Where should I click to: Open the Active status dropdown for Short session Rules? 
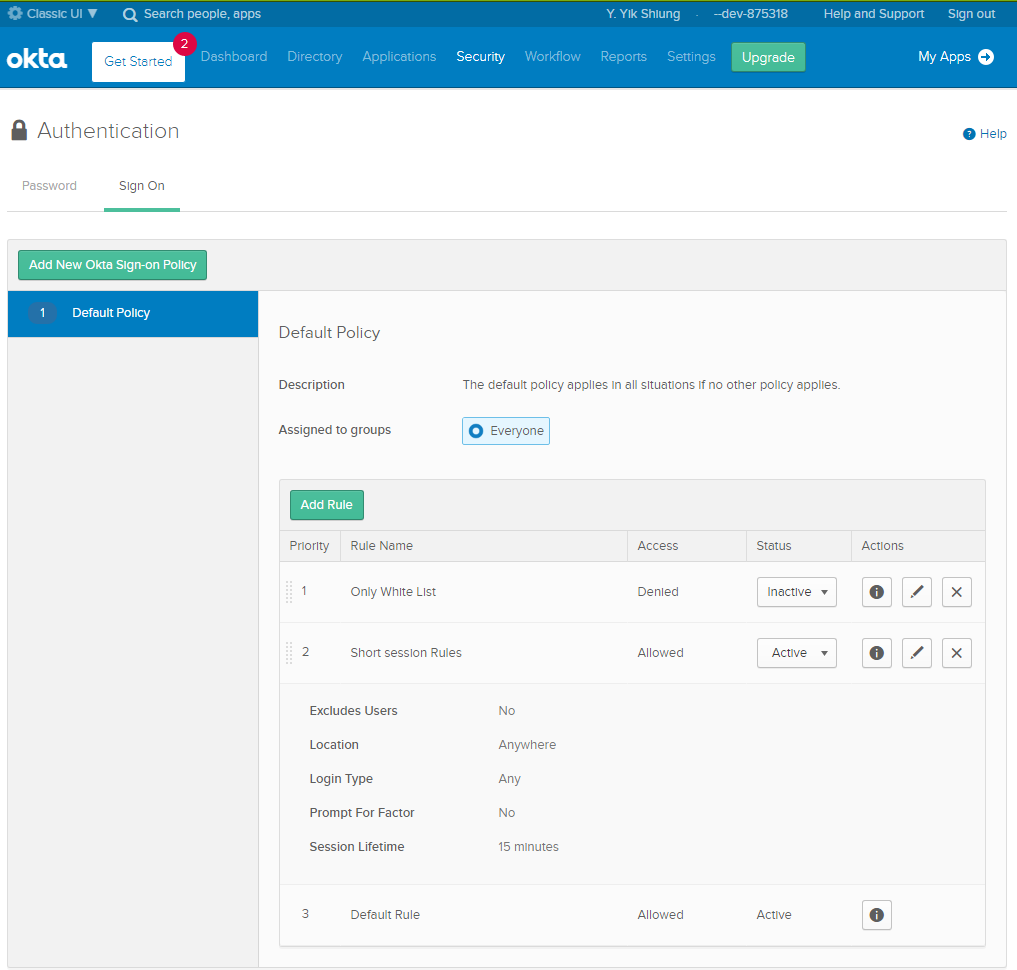coord(796,653)
